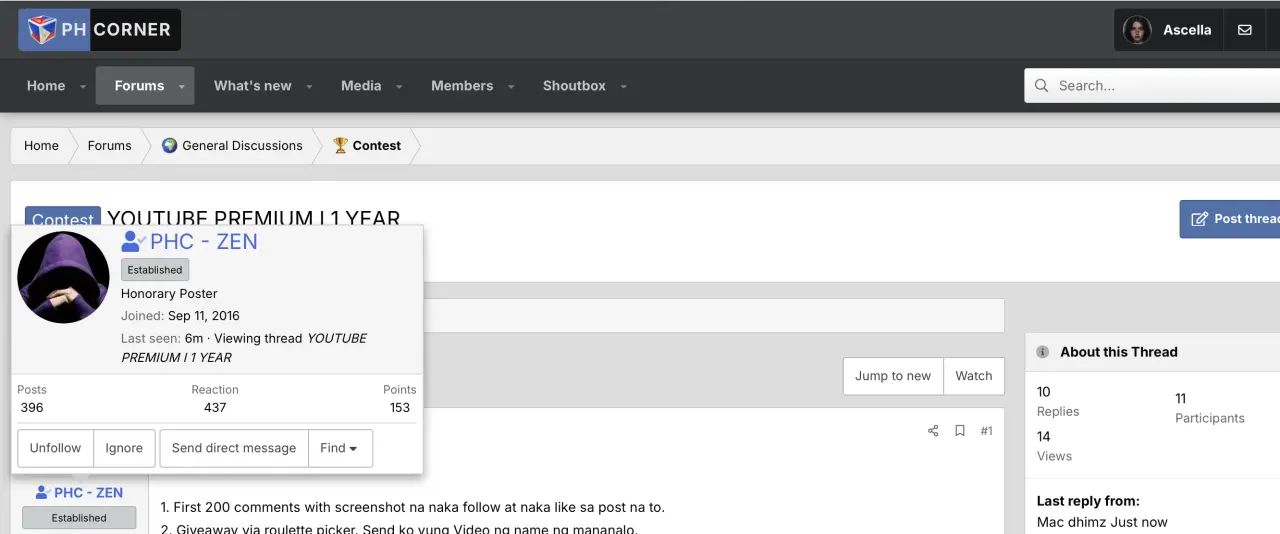Image resolution: width=1280 pixels, height=534 pixels.
Task: Go to Home in navigation bar
Action: [x=46, y=86]
